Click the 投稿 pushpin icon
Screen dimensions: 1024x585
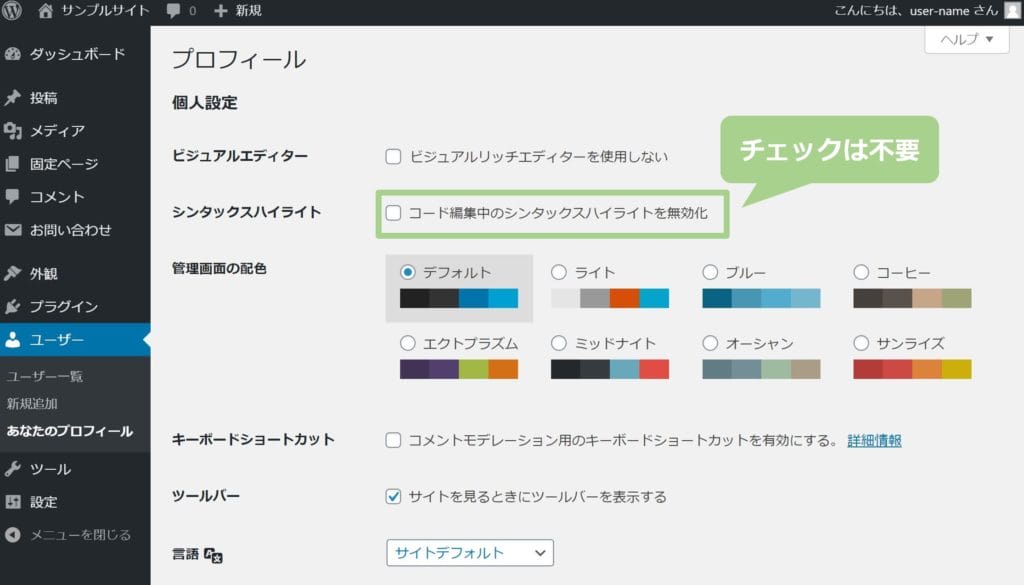pyautogui.click(x=13, y=98)
